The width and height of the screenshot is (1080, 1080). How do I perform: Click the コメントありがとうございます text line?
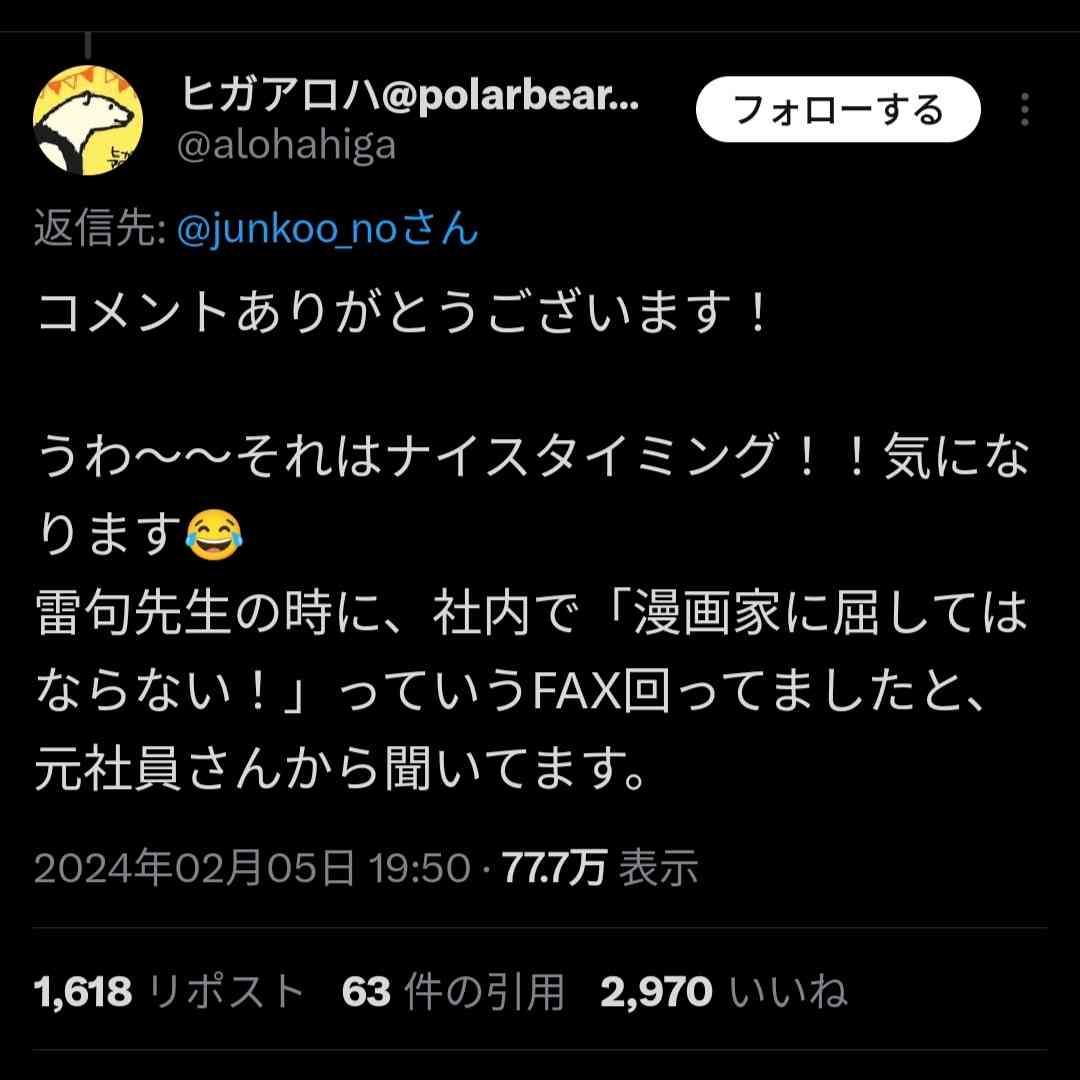[404, 312]
